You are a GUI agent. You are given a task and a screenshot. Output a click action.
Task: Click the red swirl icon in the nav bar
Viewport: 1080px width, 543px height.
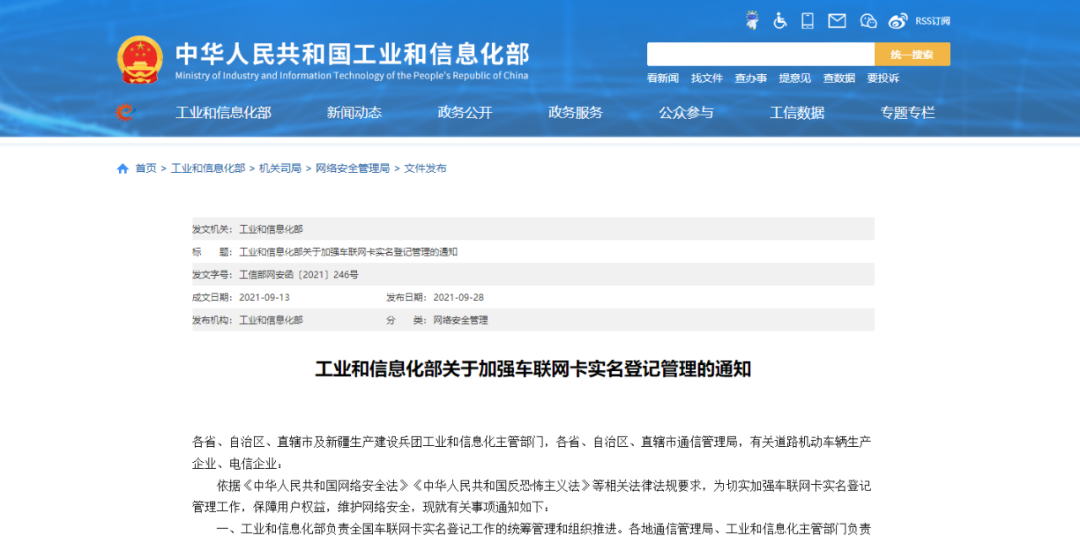click(x=125, y=112)
